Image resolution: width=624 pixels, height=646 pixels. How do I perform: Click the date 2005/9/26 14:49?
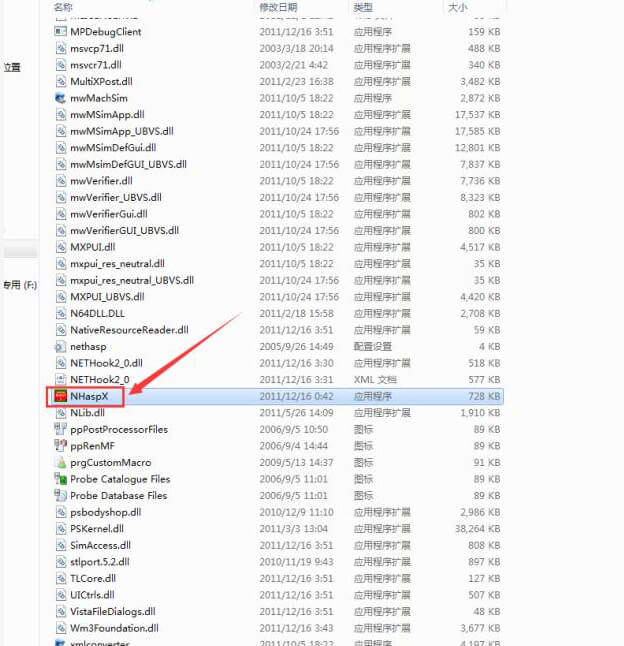pos(296,347)
